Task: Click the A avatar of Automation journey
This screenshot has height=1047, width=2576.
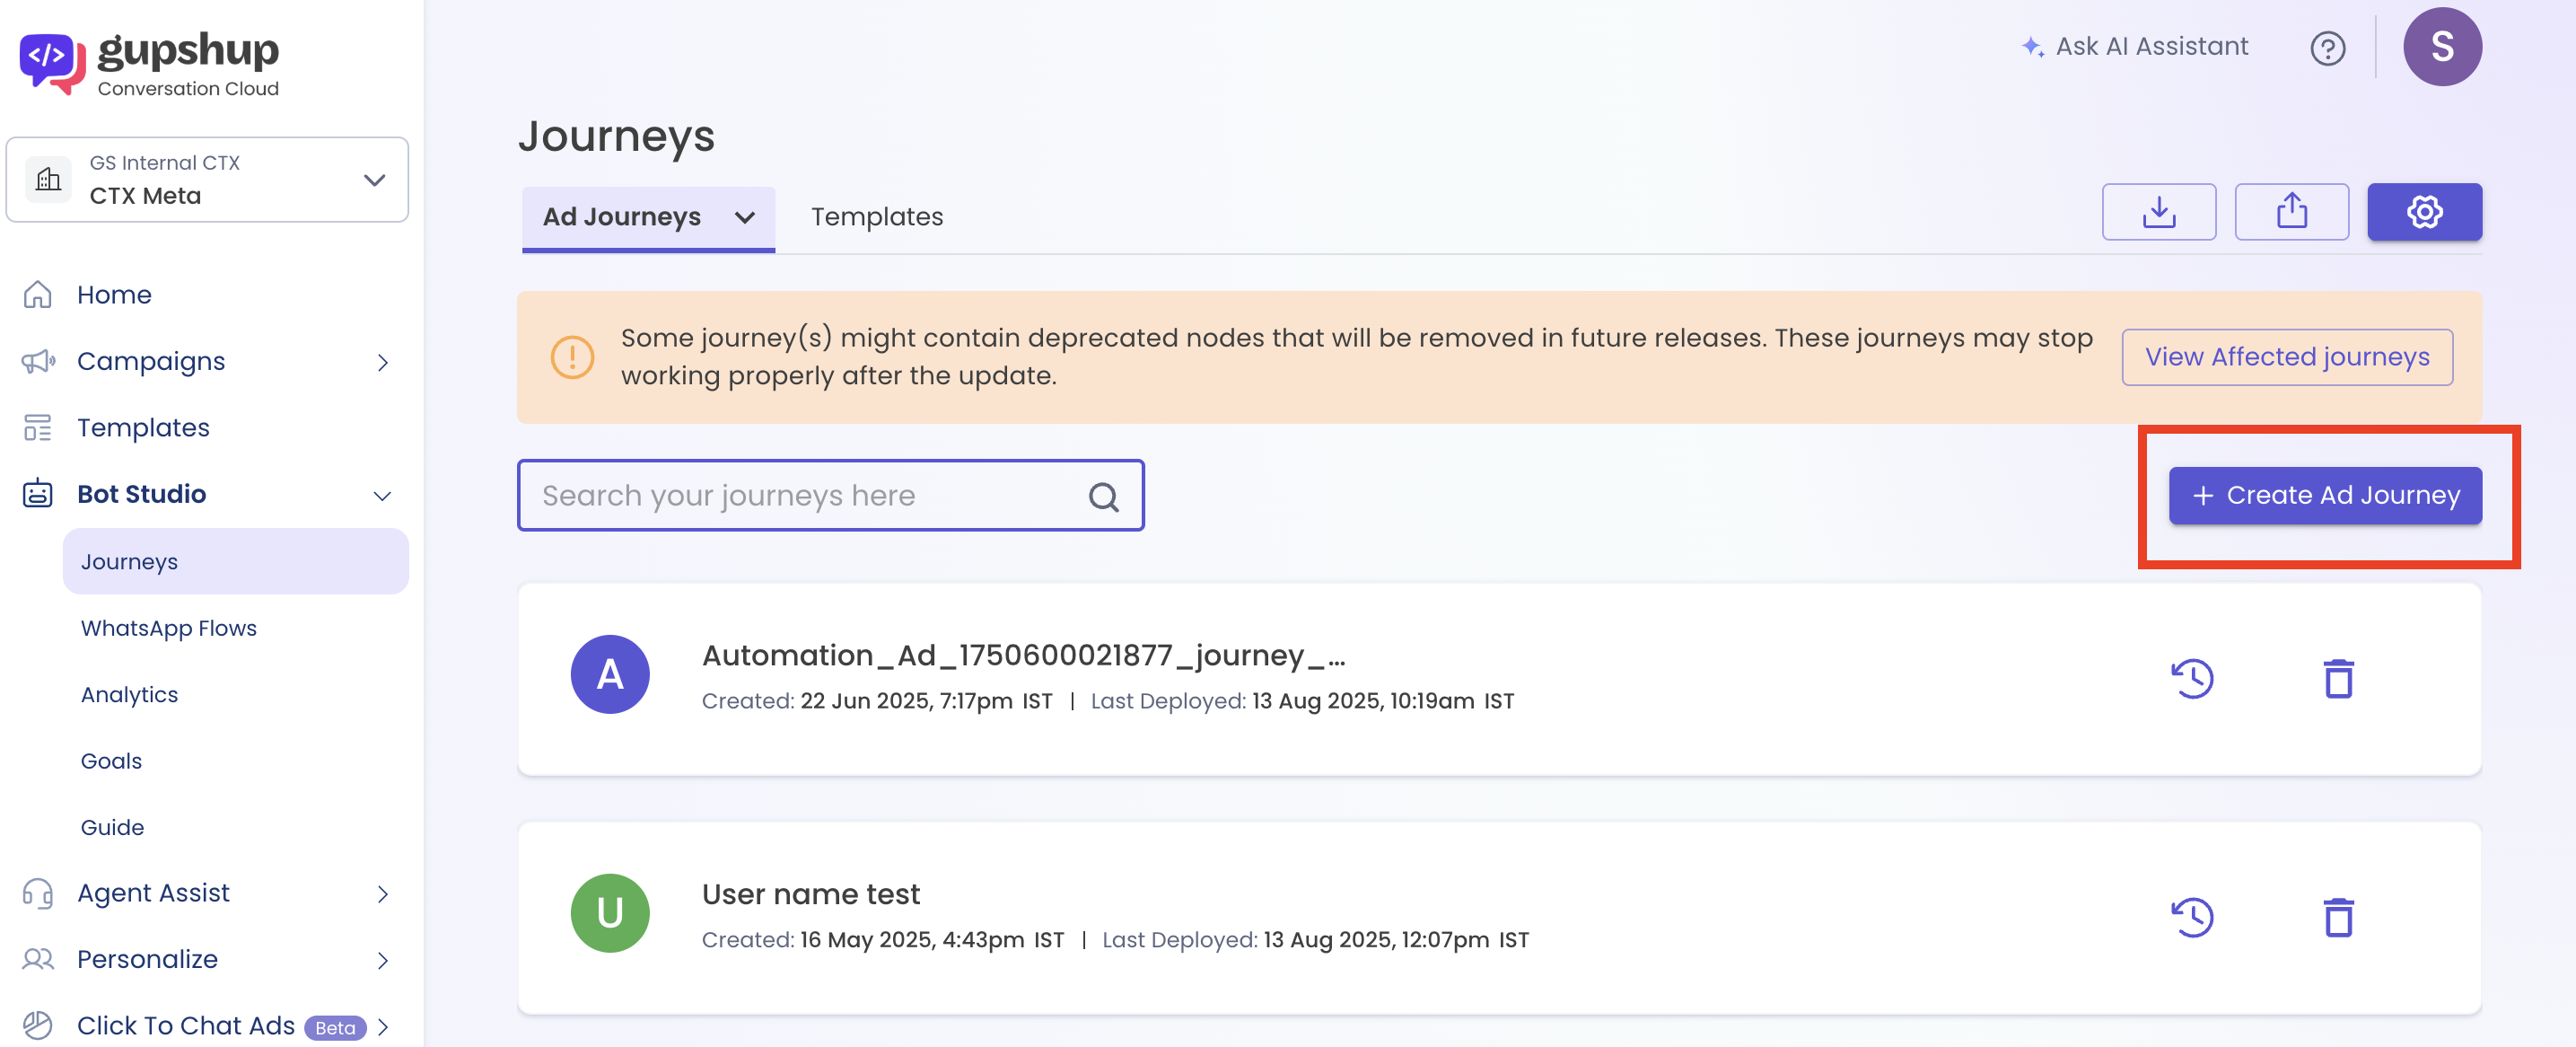Action: 610,674
